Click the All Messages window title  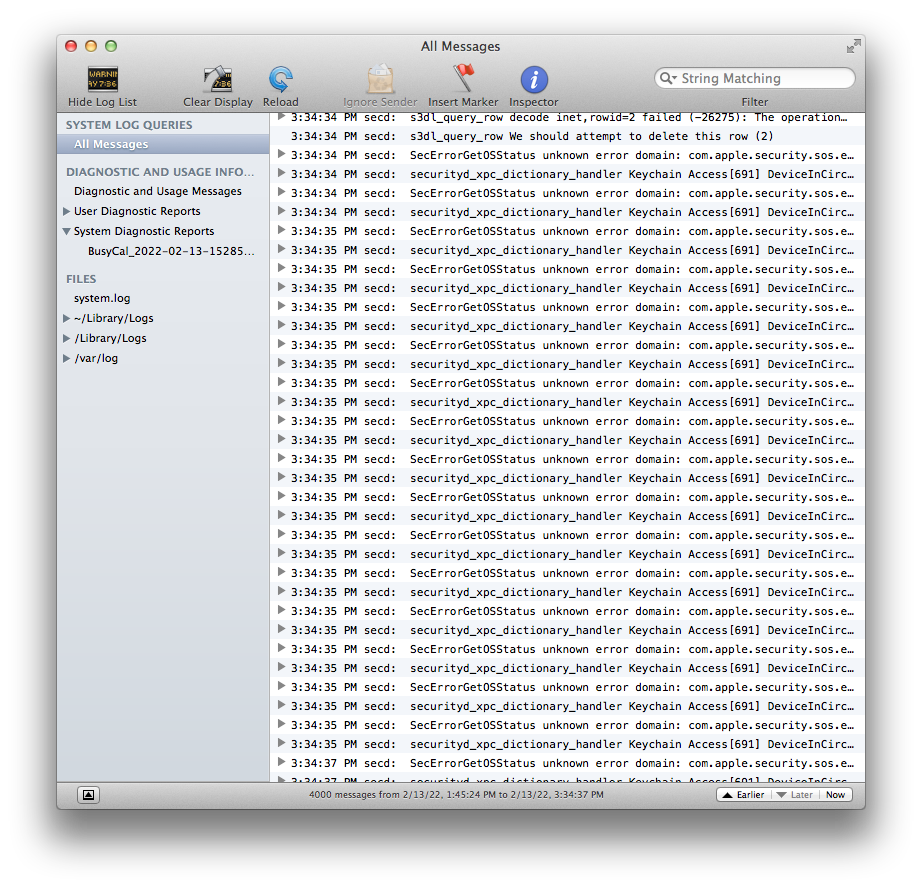click(460, 46)
